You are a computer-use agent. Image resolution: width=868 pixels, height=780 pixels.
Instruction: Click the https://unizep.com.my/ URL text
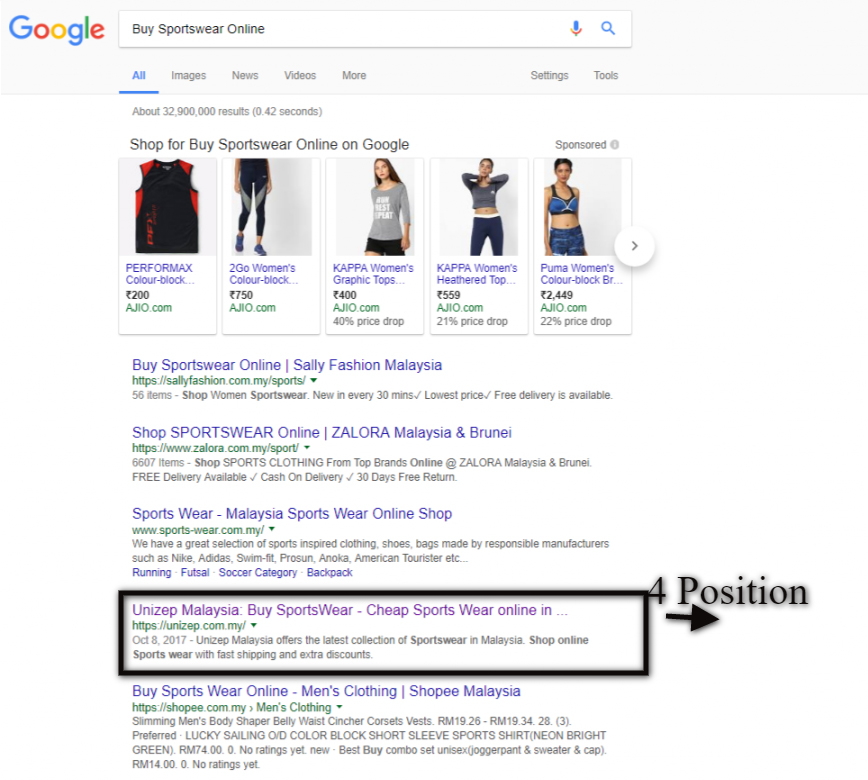click(189, 626)
